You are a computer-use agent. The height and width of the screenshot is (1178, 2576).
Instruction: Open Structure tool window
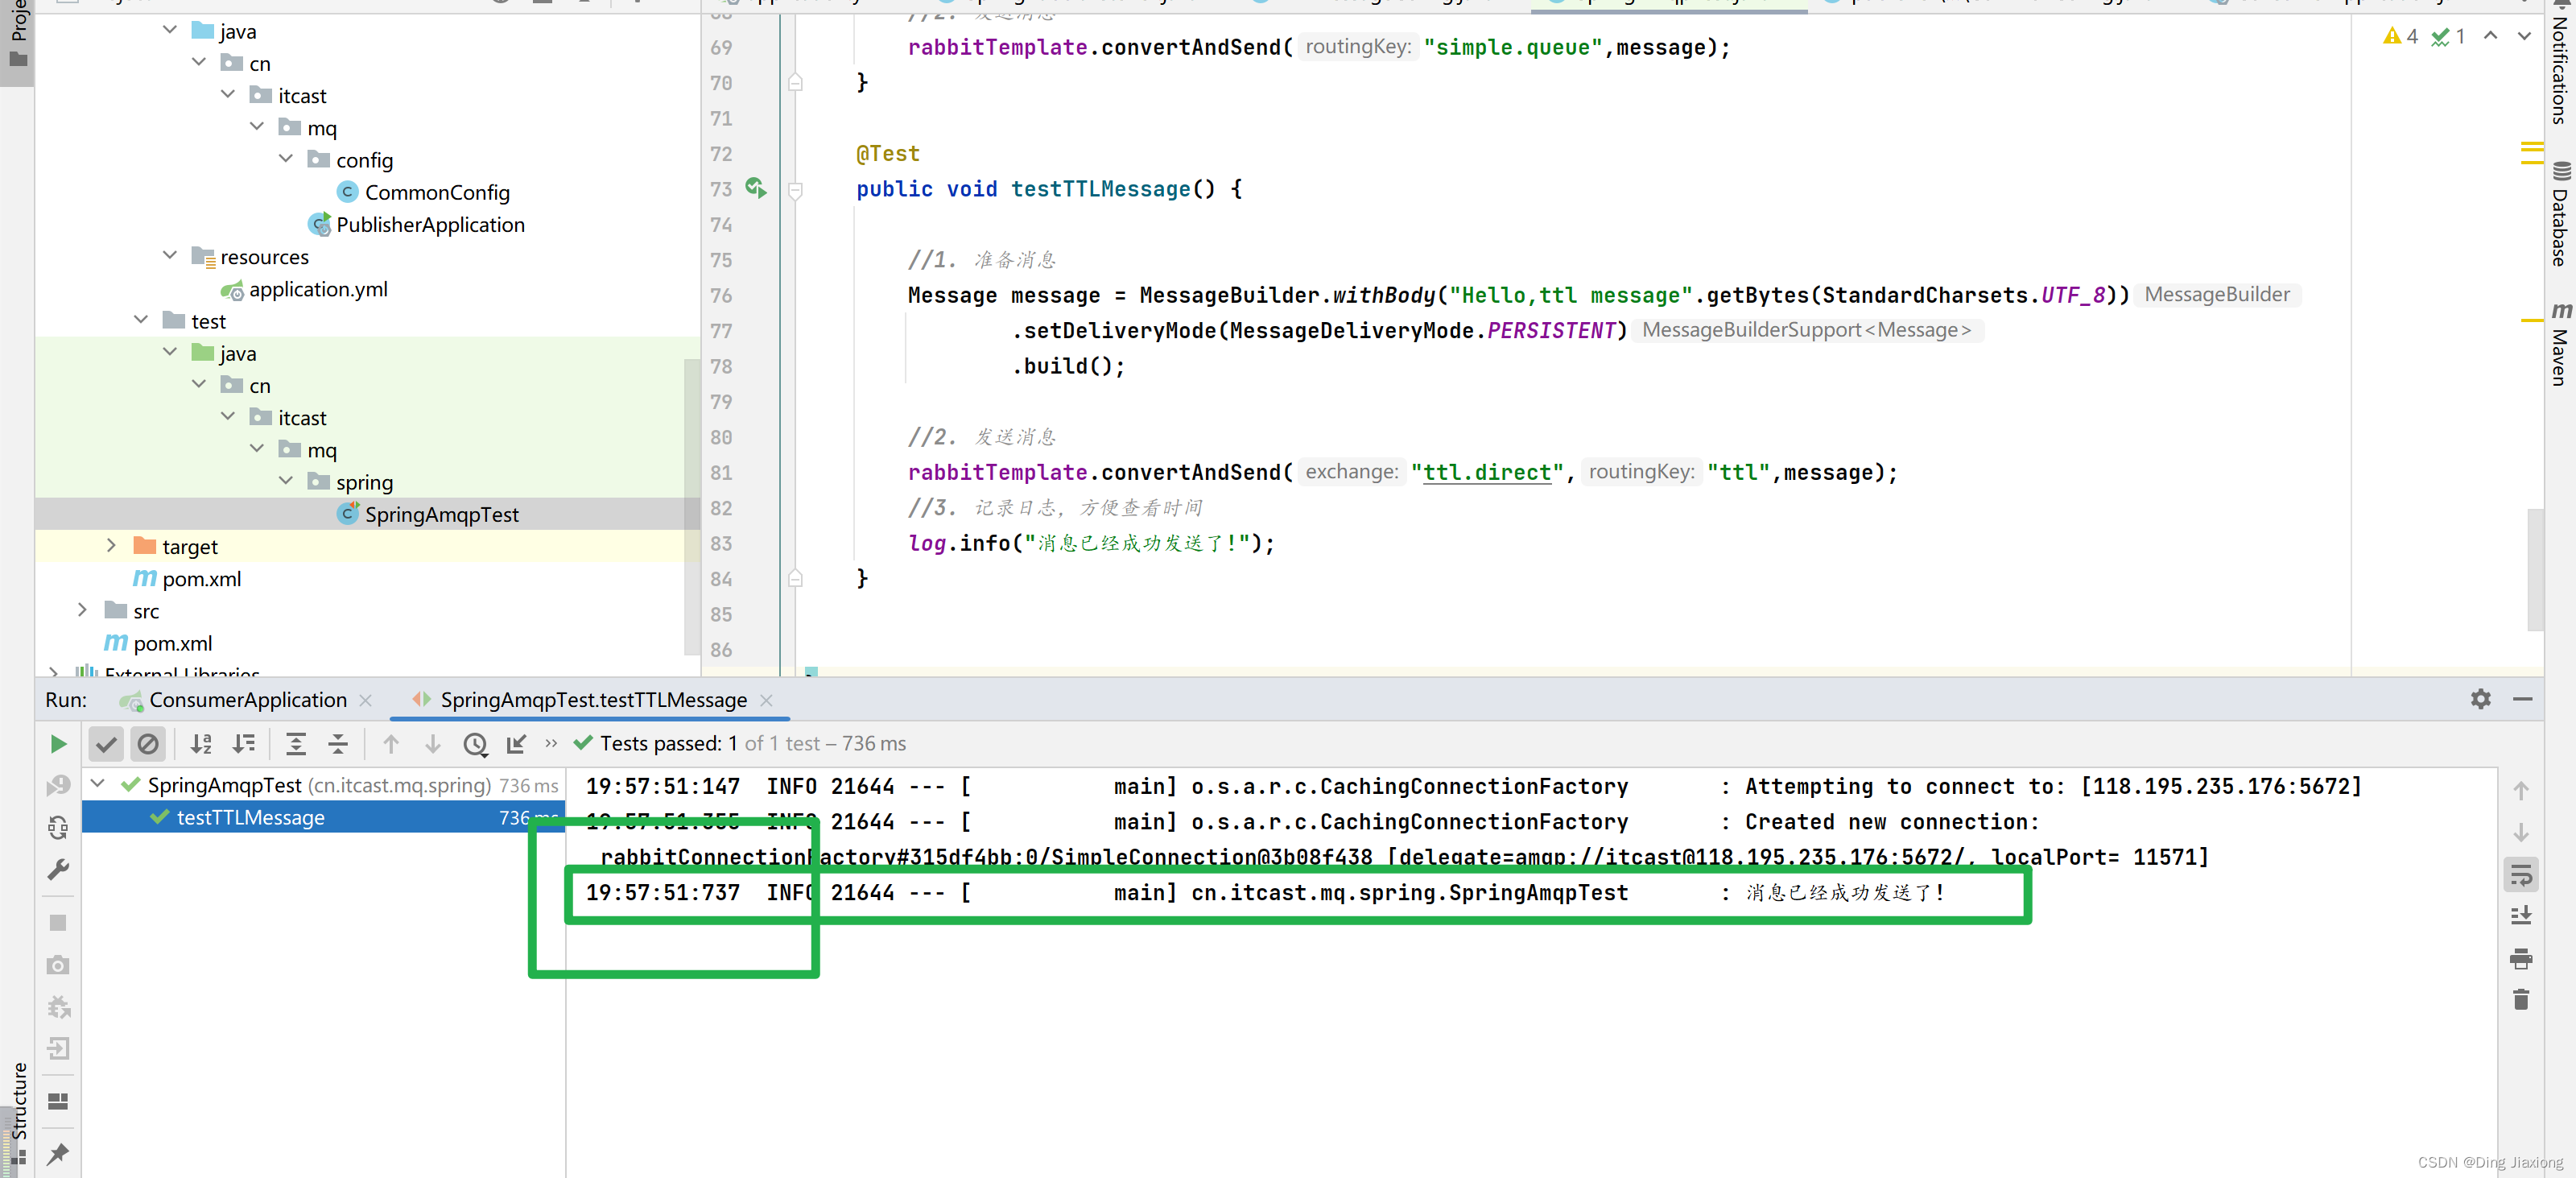18,1112
